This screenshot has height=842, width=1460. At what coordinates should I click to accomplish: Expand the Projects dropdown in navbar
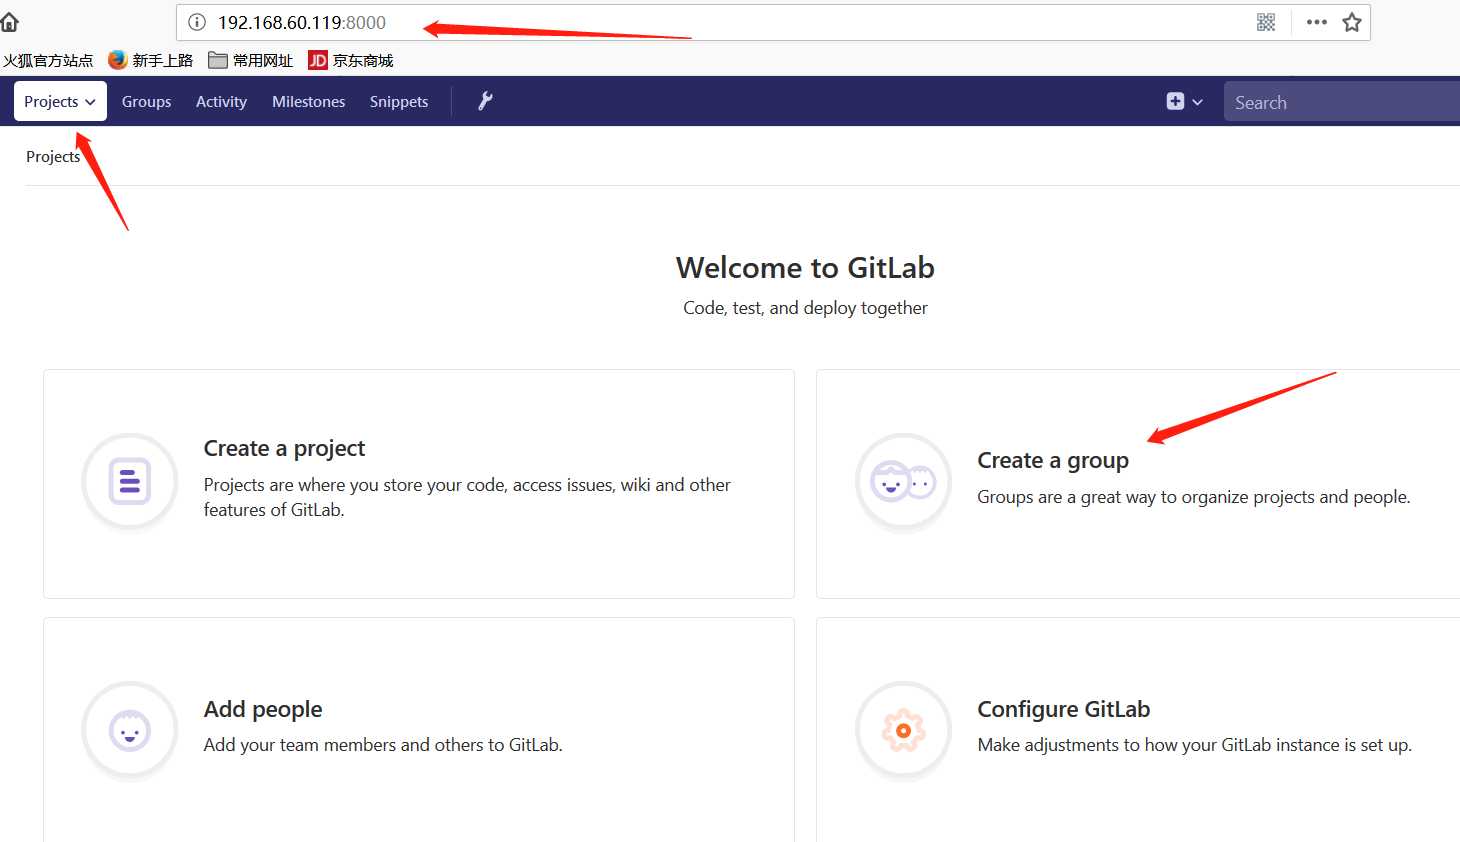[60, 101]
